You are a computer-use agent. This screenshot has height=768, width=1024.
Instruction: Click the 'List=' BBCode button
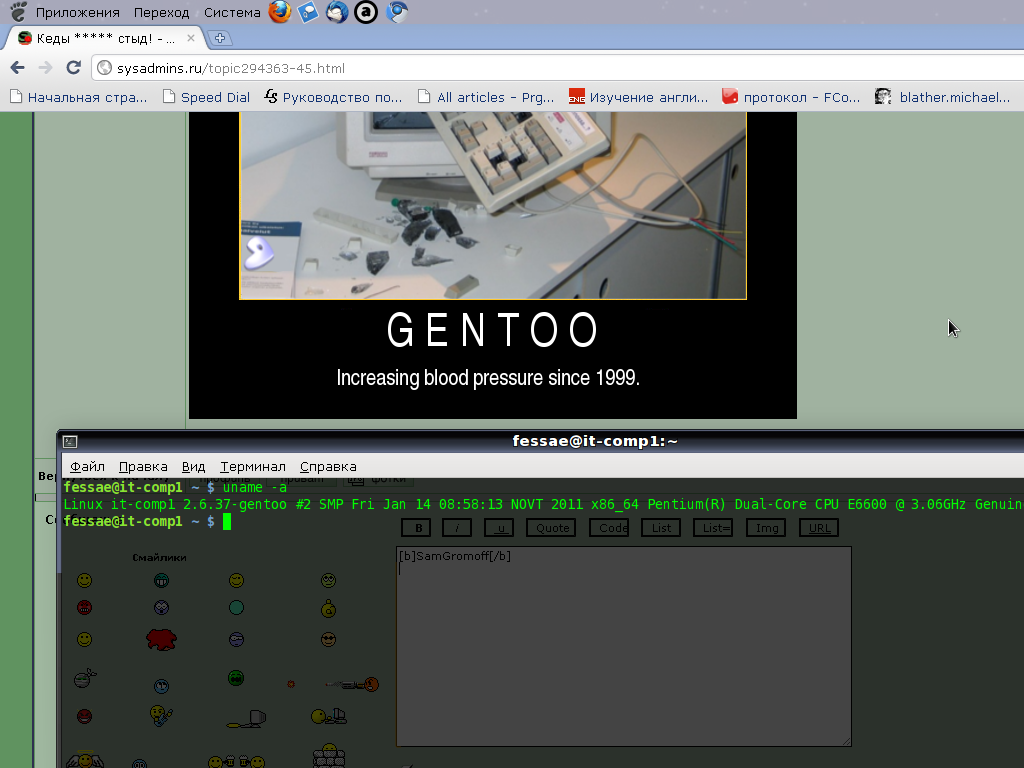714,528
